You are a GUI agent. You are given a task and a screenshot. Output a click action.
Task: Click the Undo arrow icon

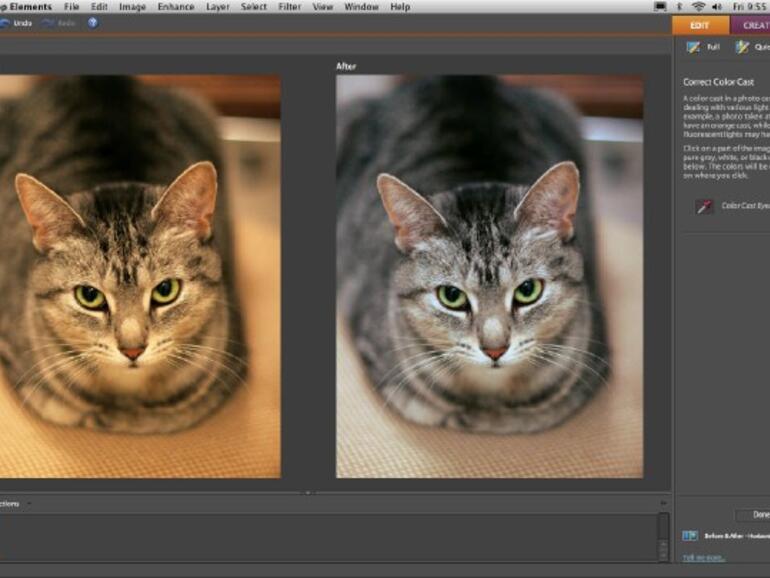[6, 23]
